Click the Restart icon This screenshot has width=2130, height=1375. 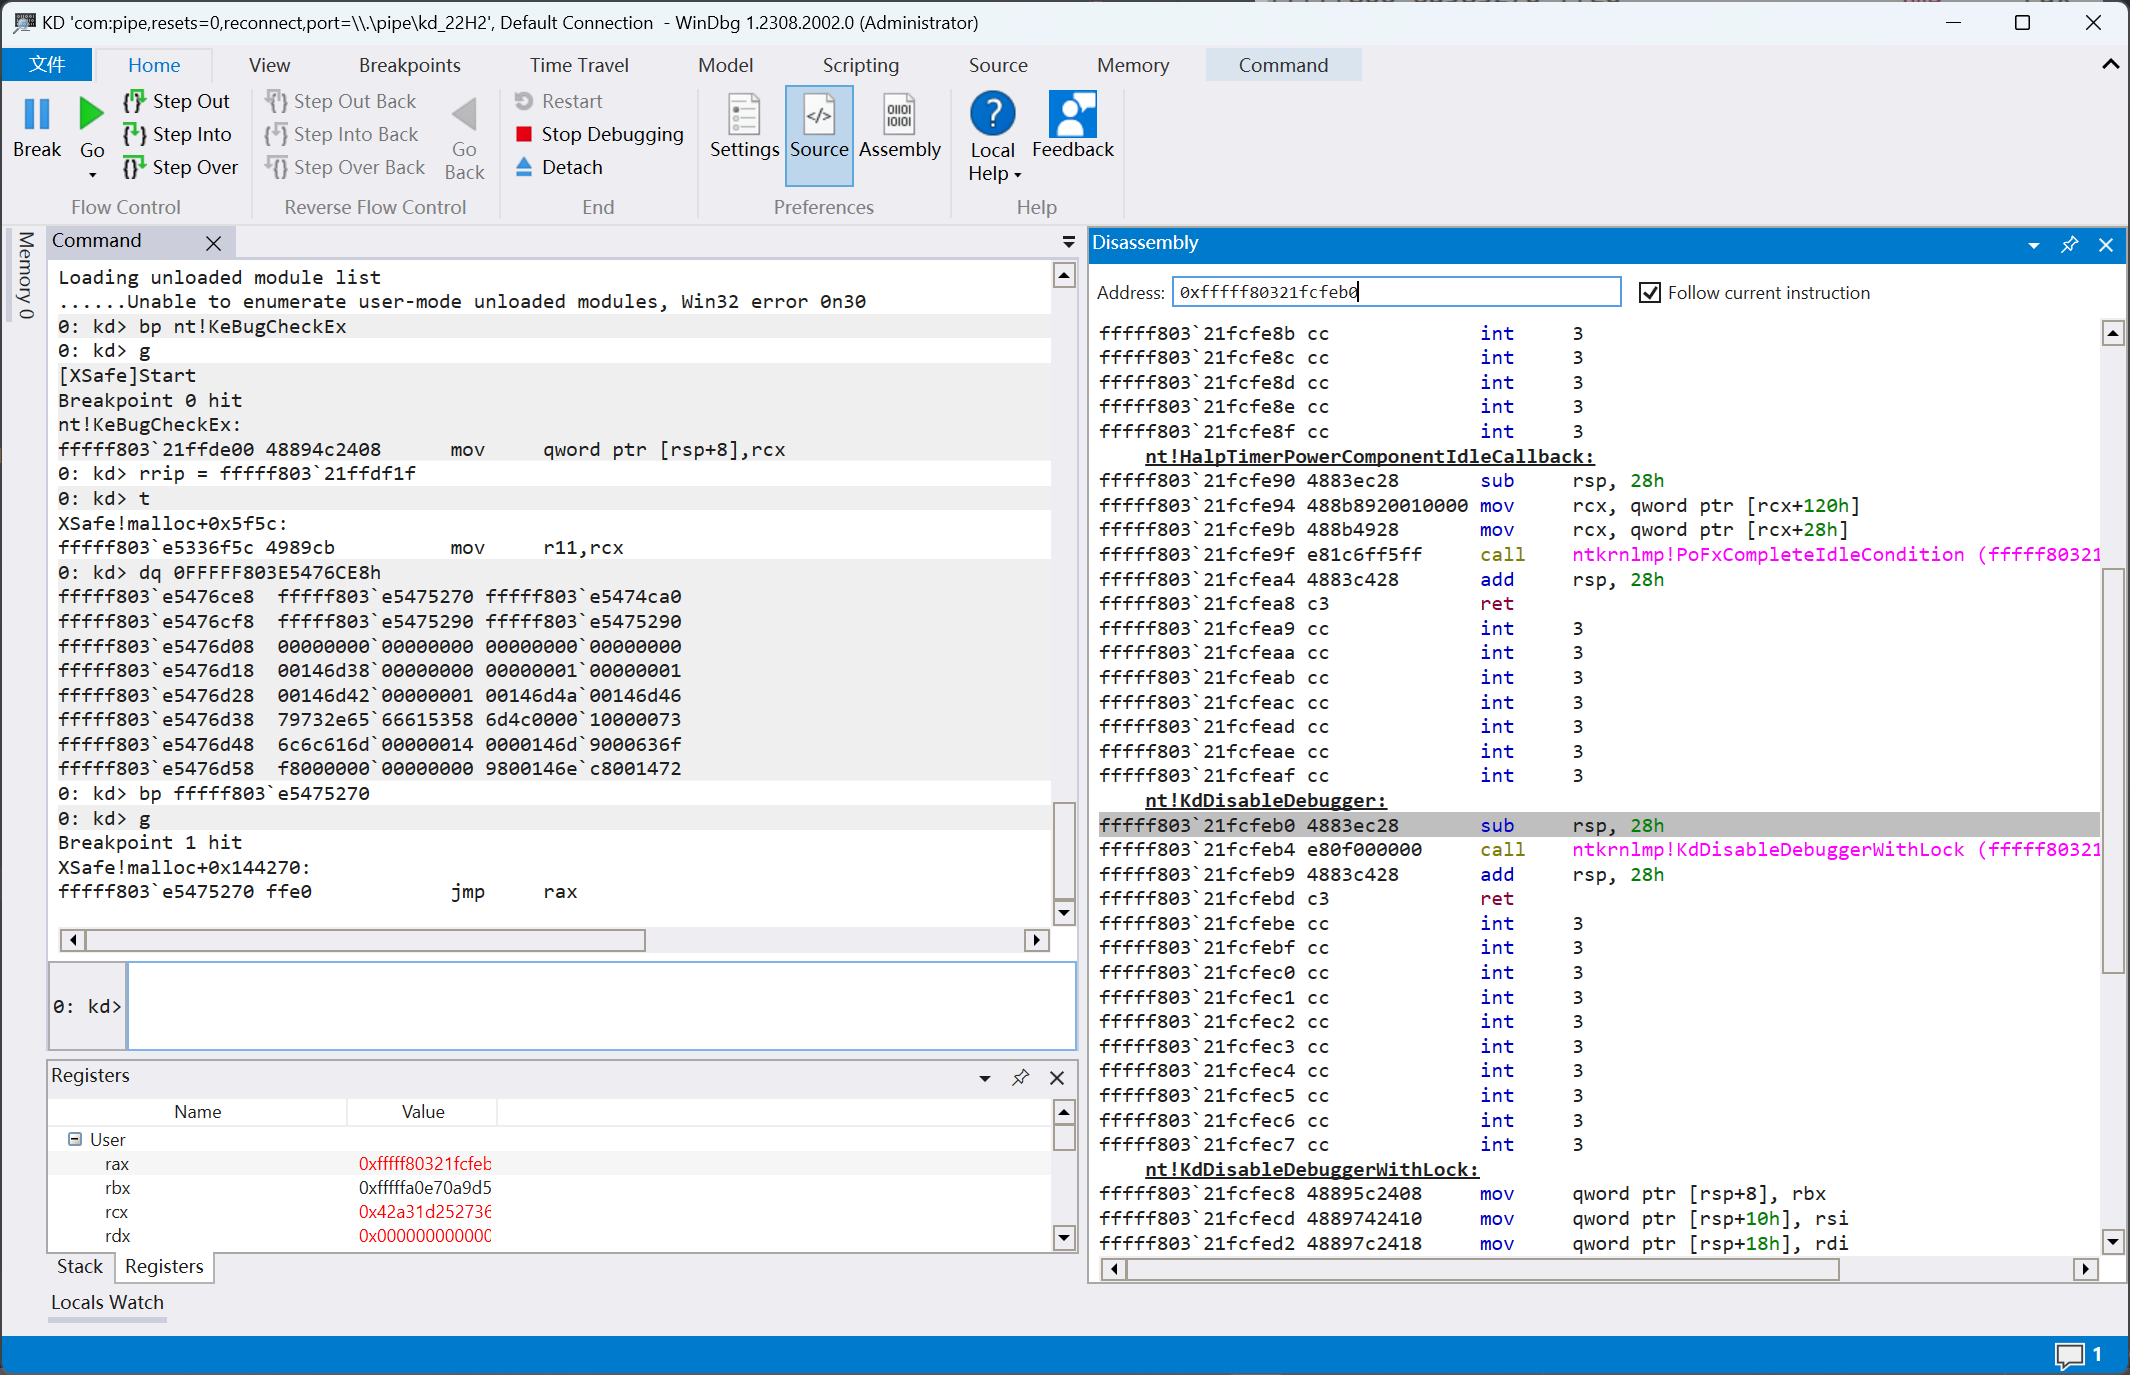pyautogui.click(x=524, y=101)
